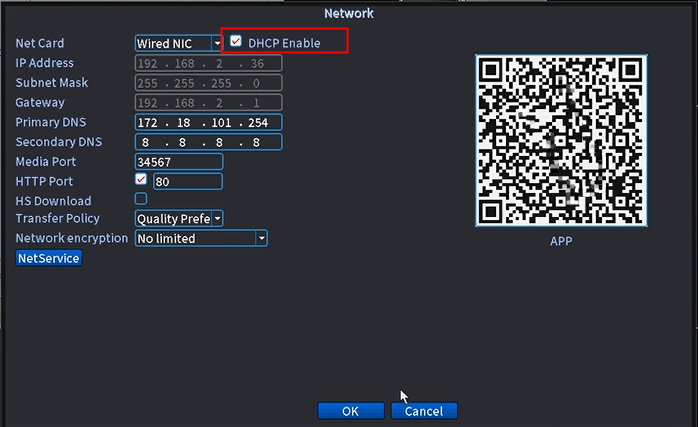
Task: Click the Network encryption label
Action: pos(72,238)
